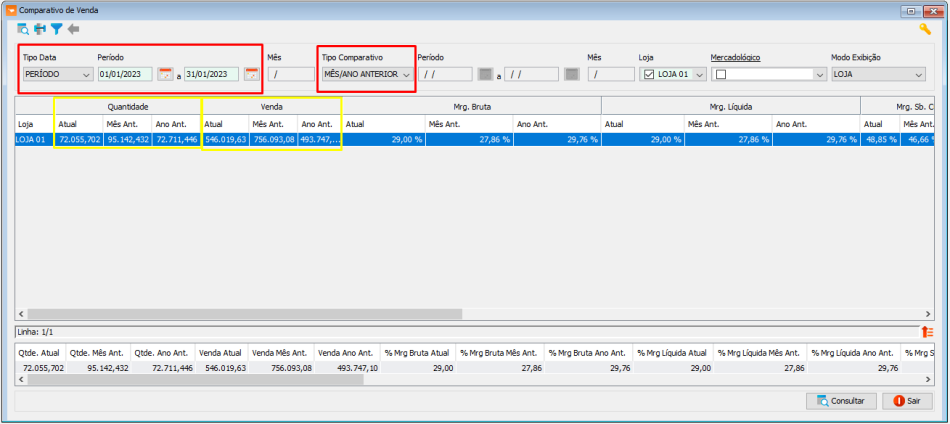Click the Mercadológico underlined label link

(735, 57)
